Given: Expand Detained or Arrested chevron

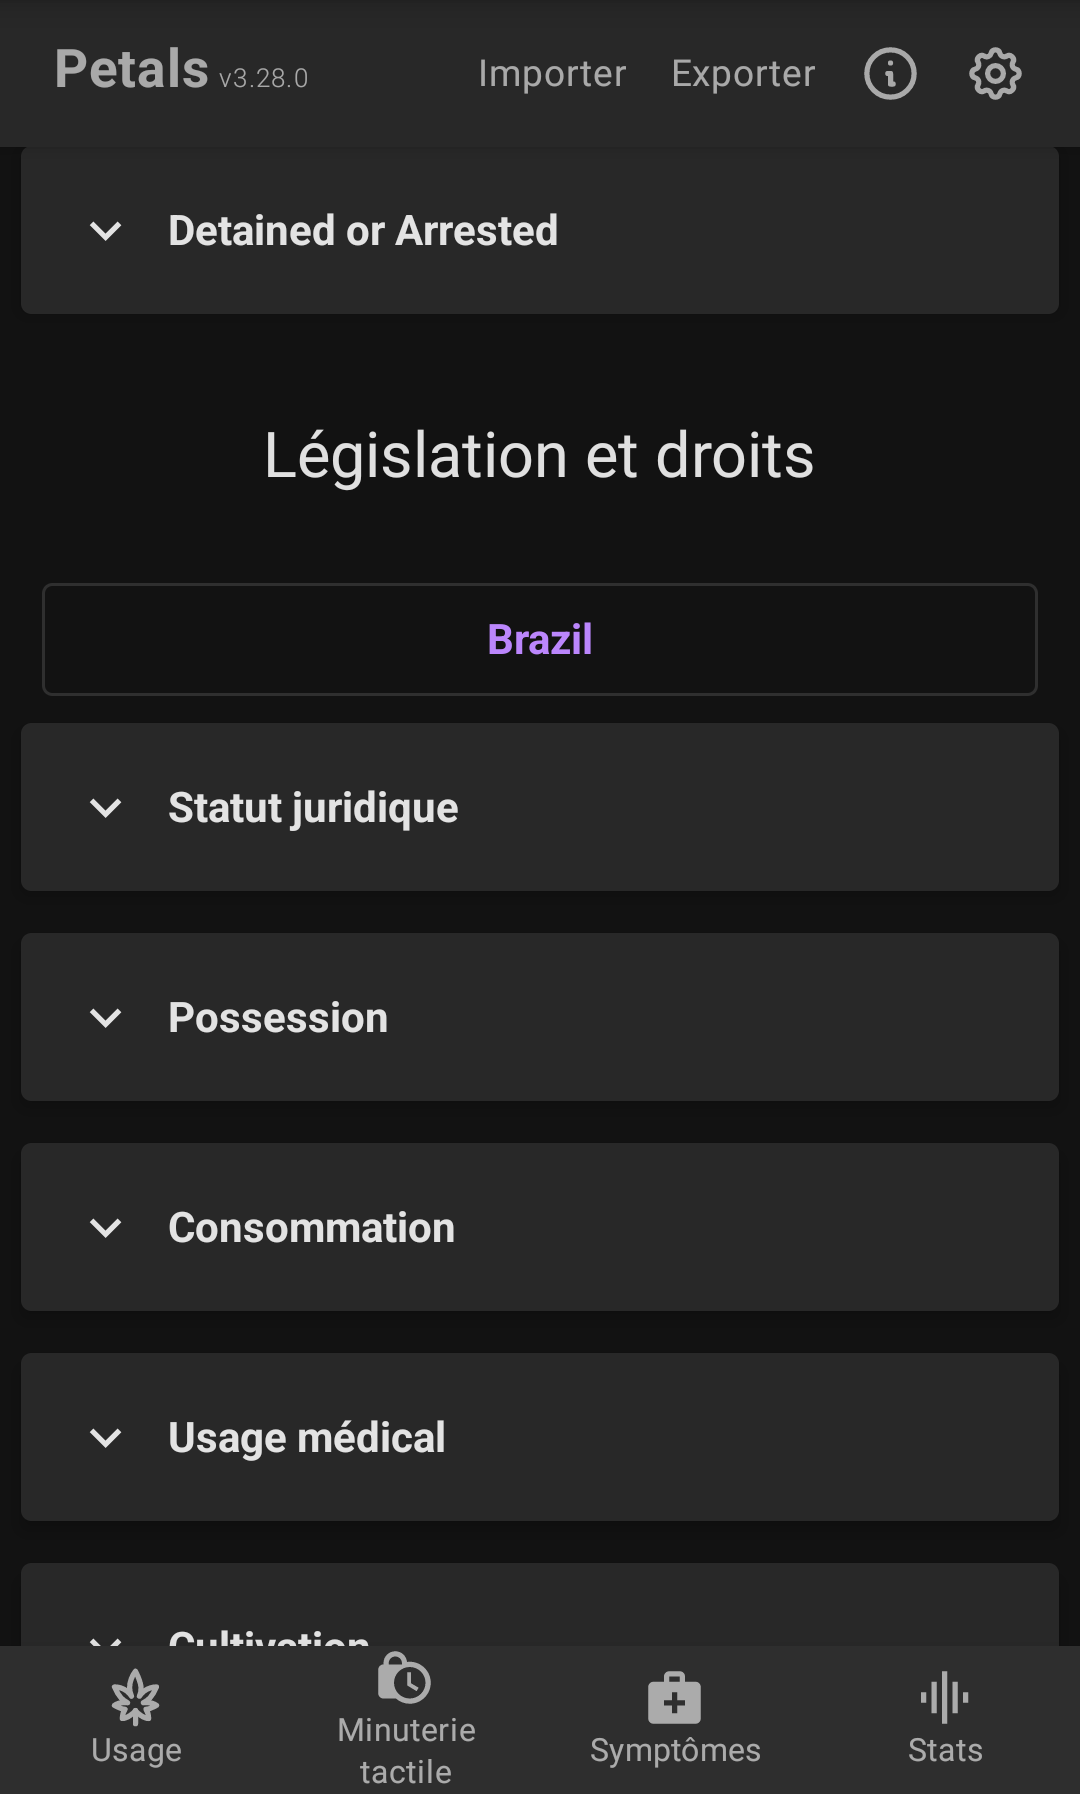Looking at the screenshot, I should pyautogui.click(x=106, y=231).
